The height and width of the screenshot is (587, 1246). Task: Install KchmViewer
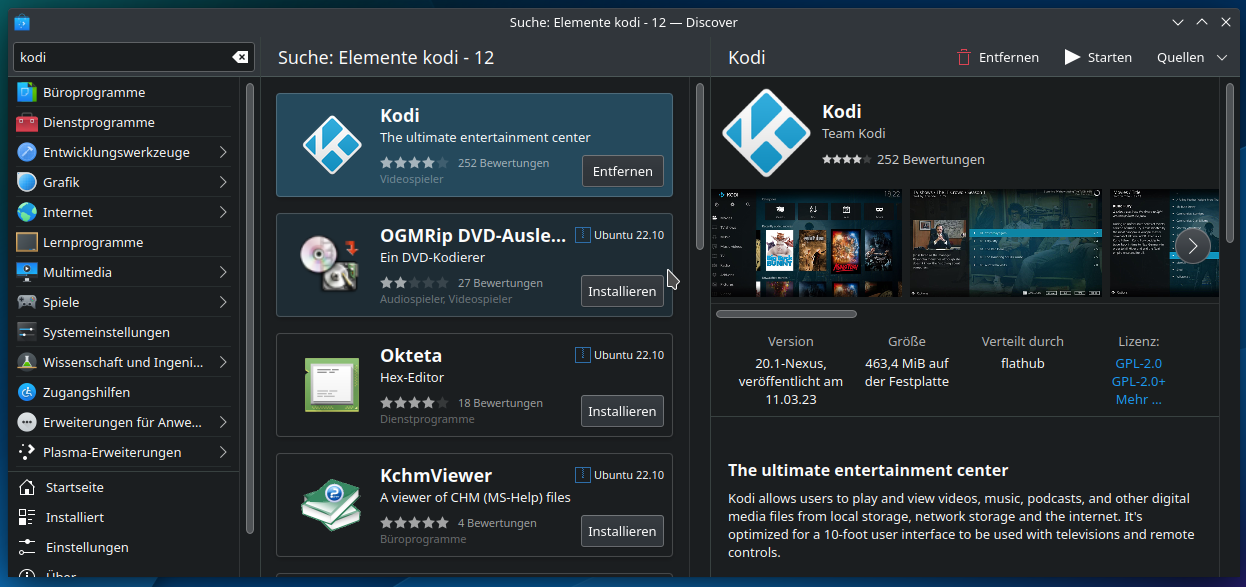click(622, 531)
